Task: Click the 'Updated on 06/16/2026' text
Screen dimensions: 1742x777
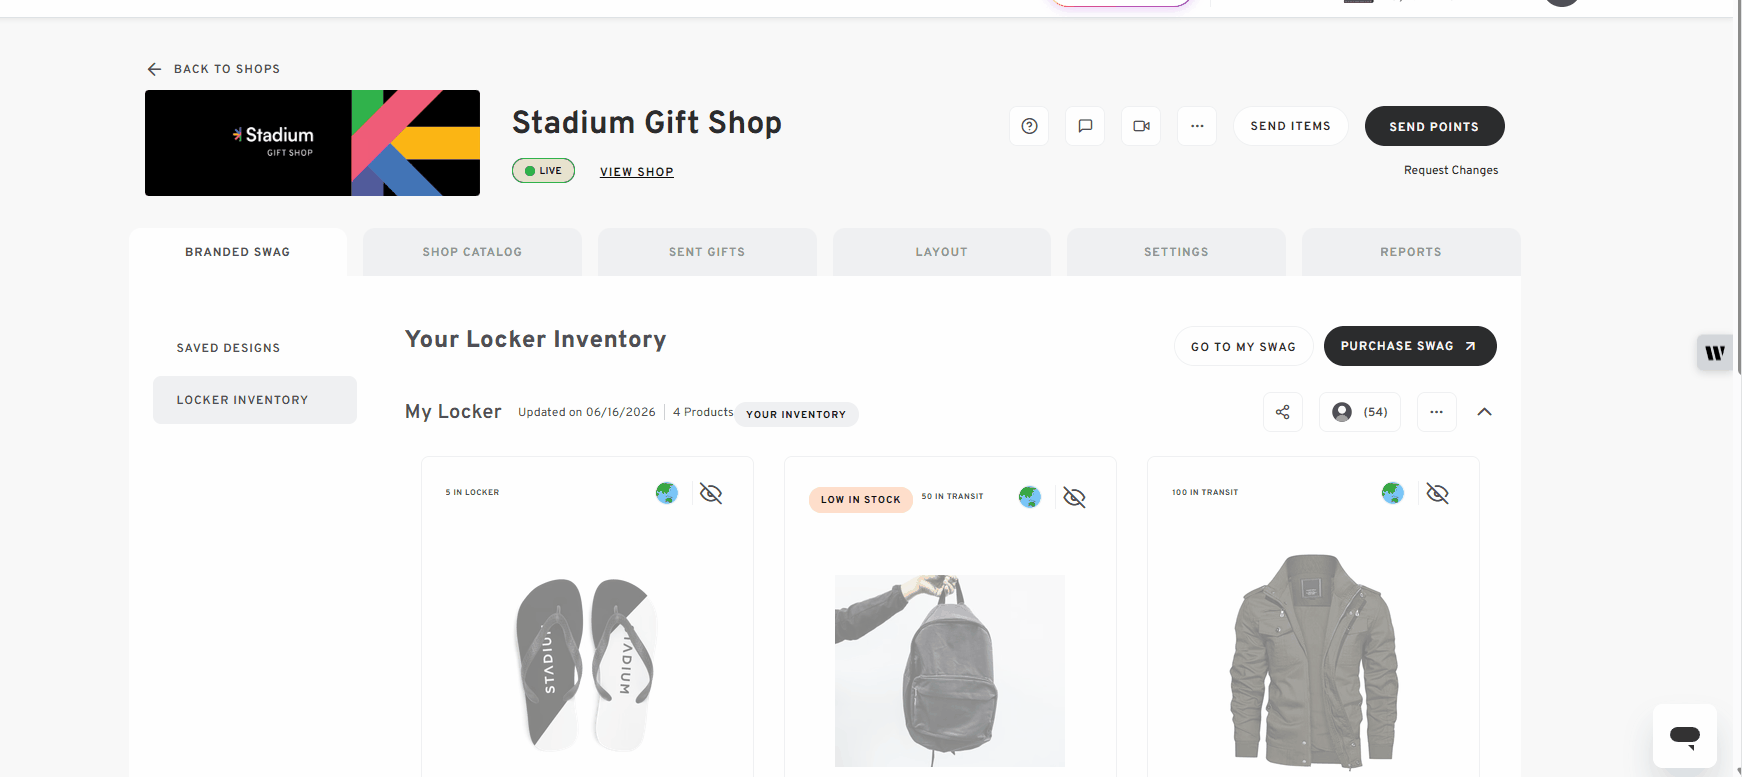Action: (x=587, y=412)
